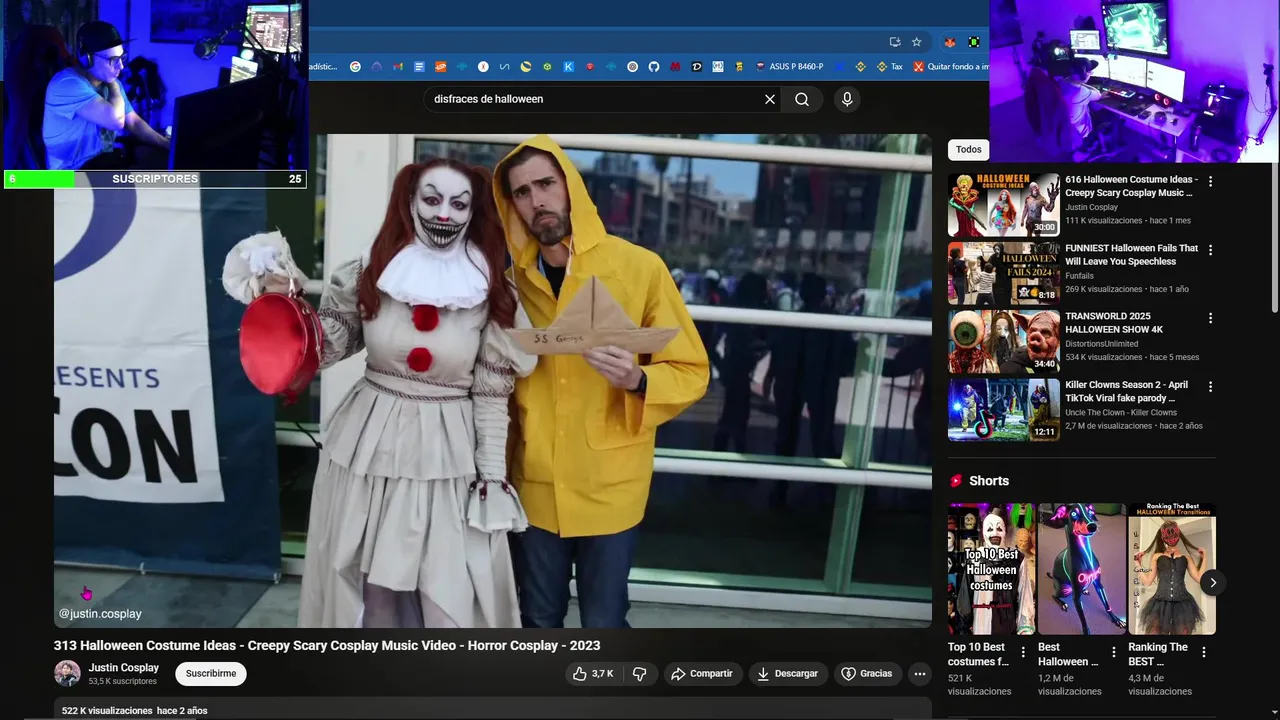Viewport: 1280px width, 720px height.
Task: Open the GitHub bookmark icon
Action: [654, 67]
